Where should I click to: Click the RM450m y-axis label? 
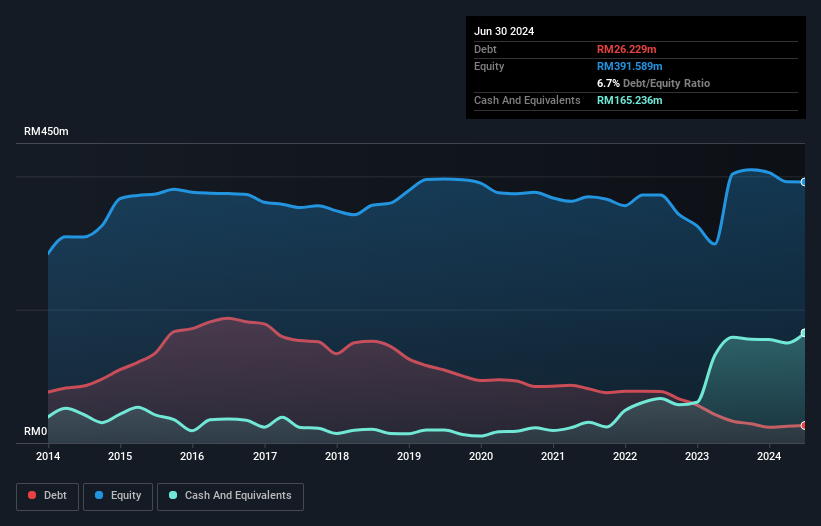47,132
